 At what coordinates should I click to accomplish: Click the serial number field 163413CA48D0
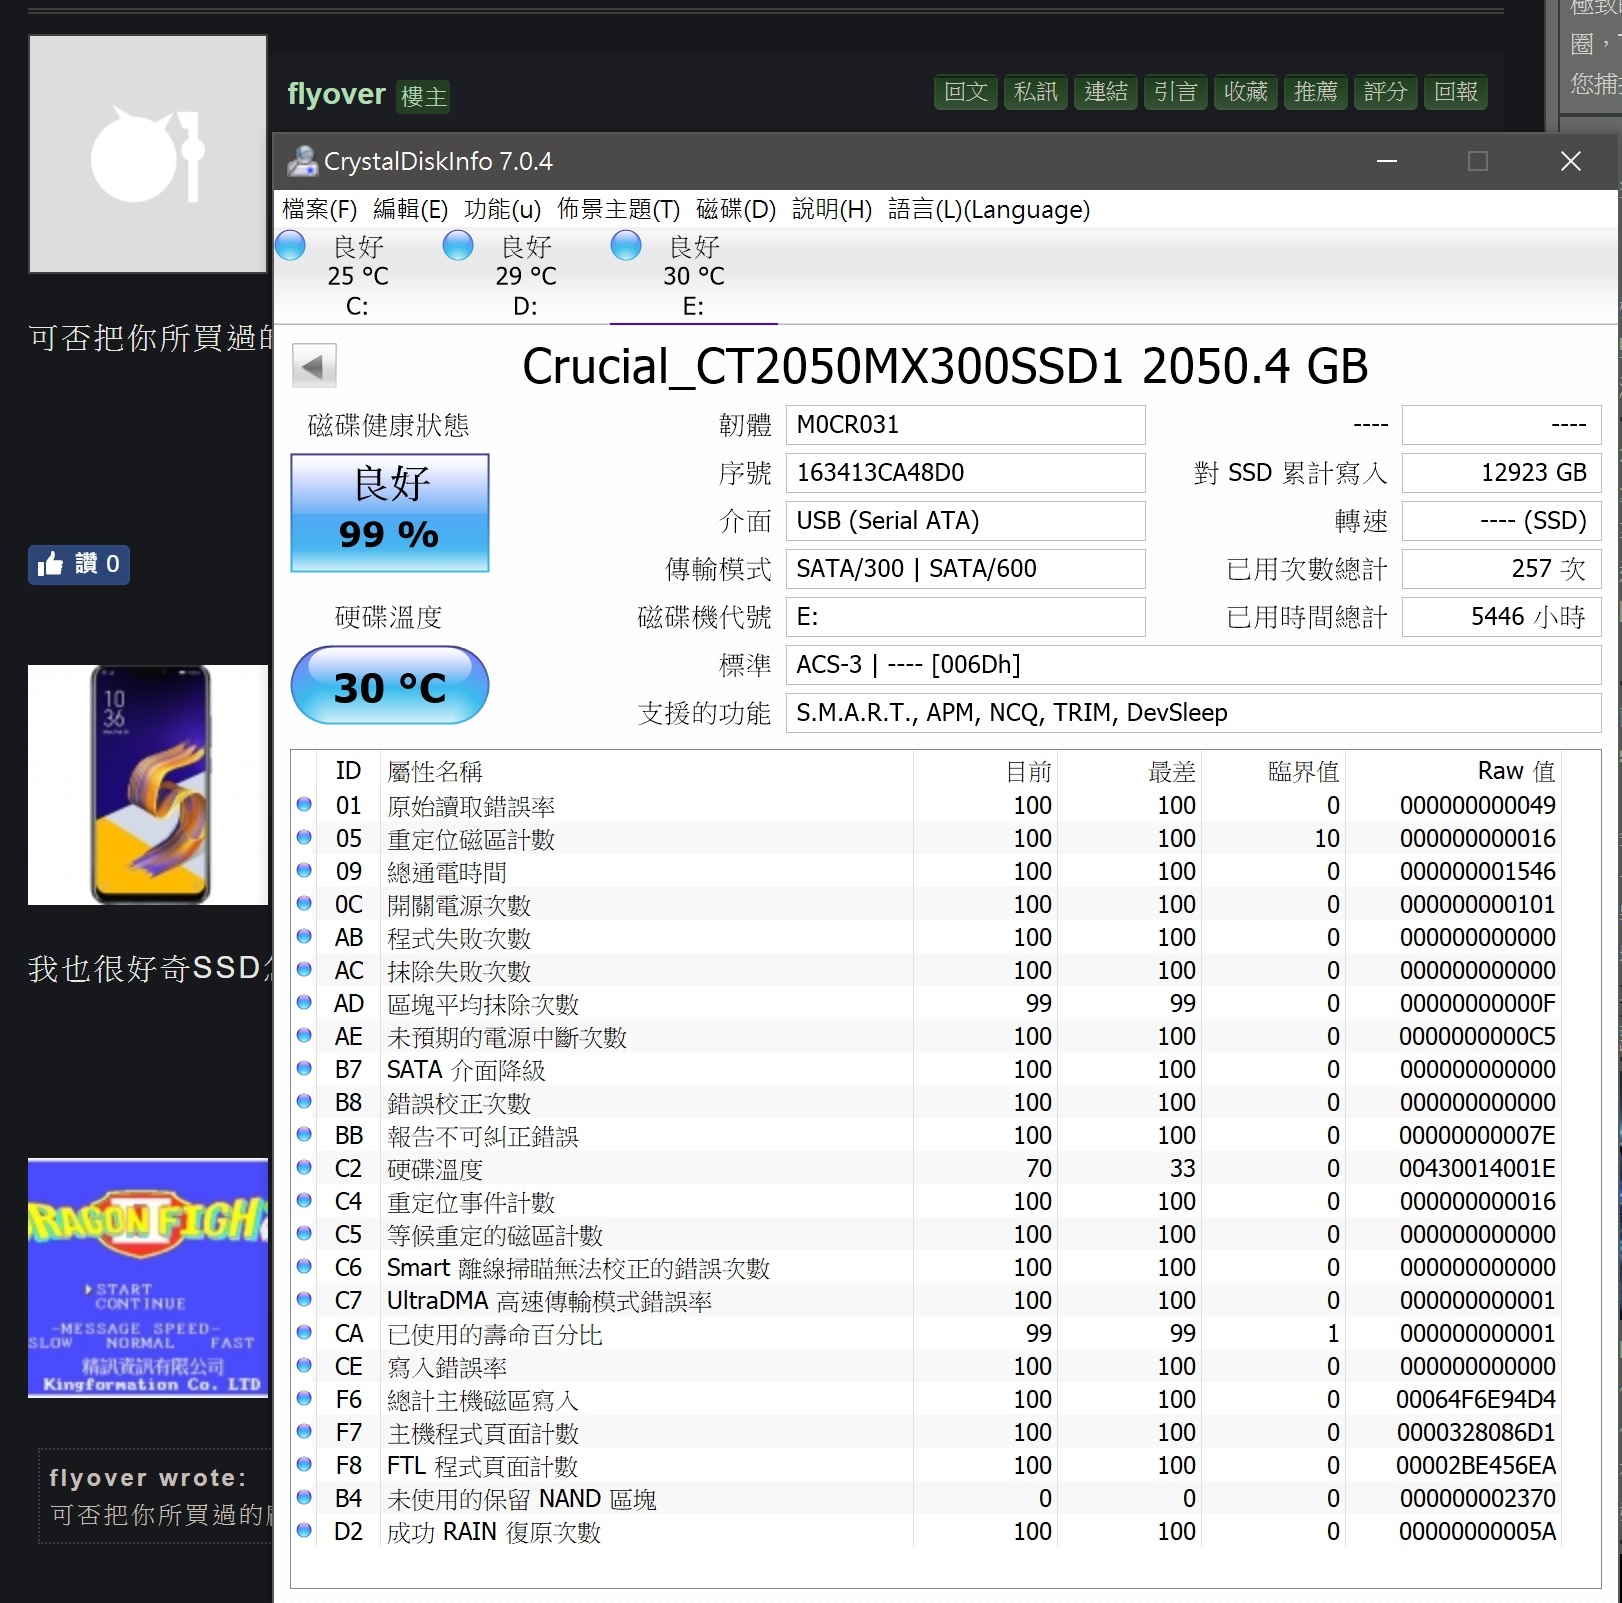pos(965,473)
